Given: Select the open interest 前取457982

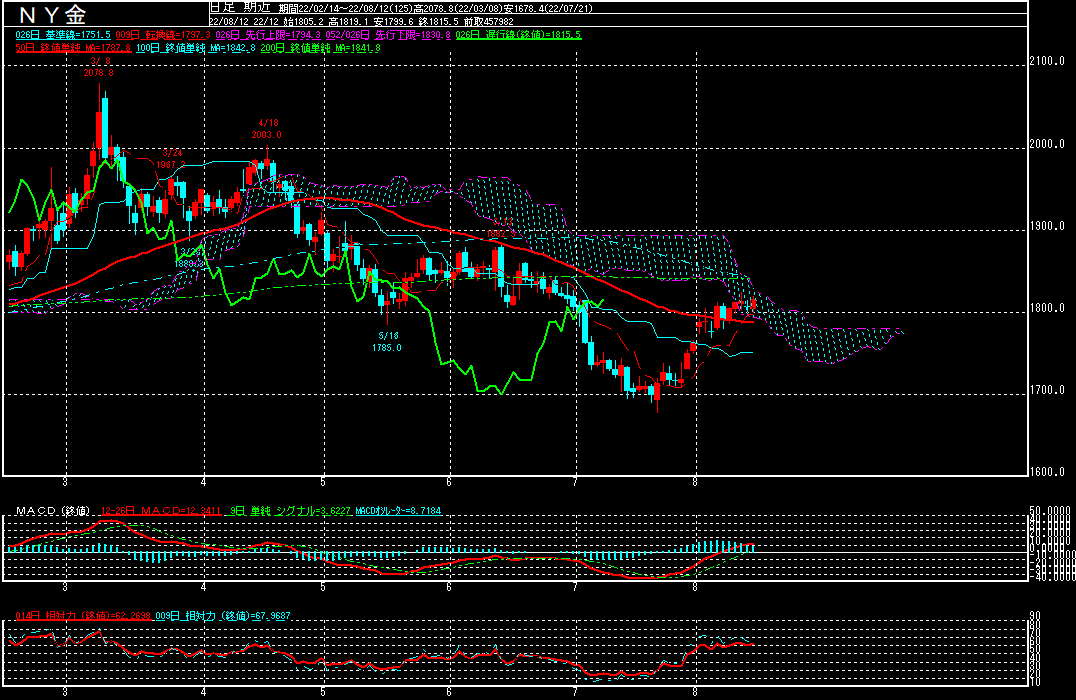Looking at the screenshot, I should click(489, 22).
